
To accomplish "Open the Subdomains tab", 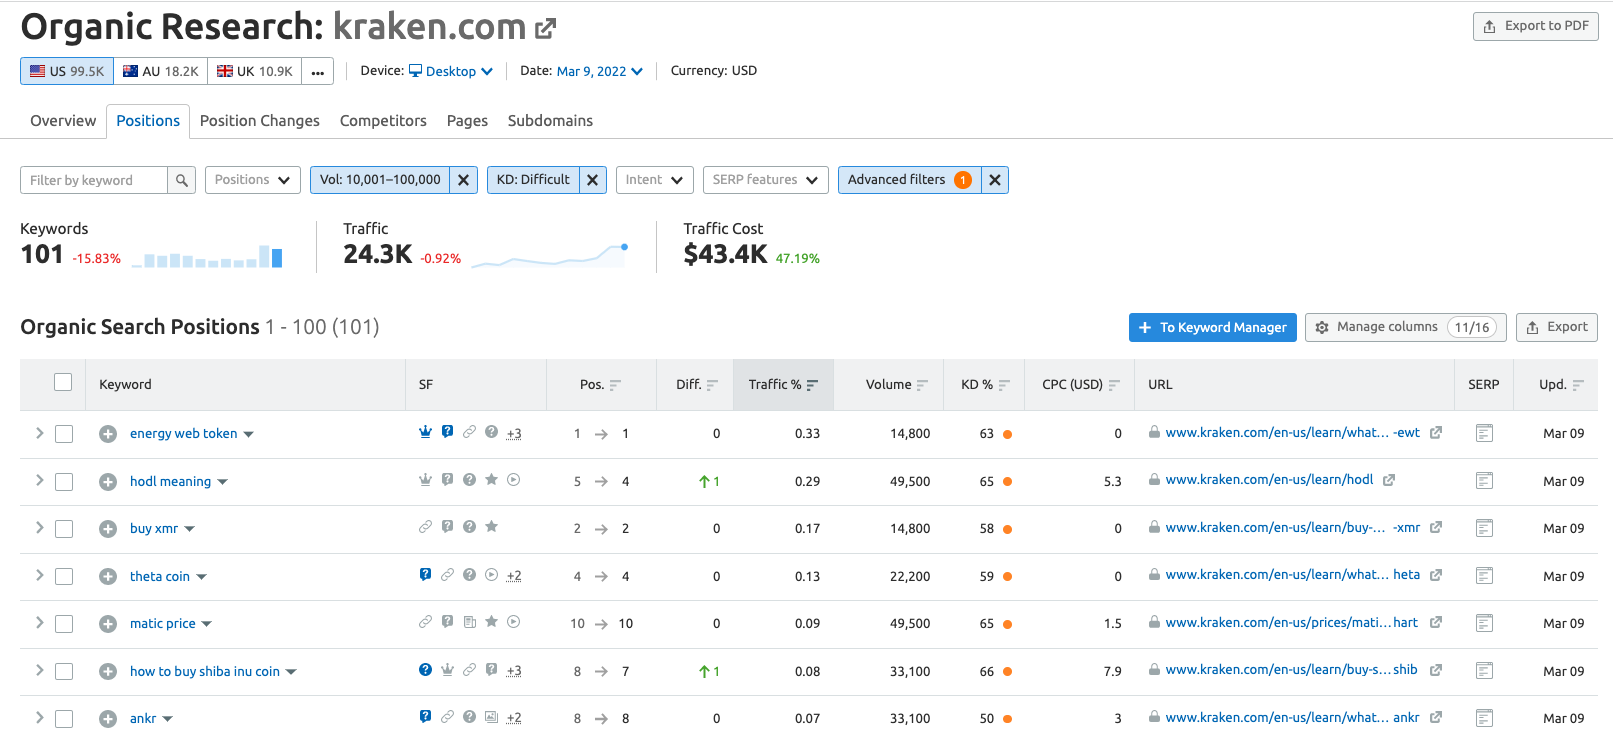I will 550,121.
